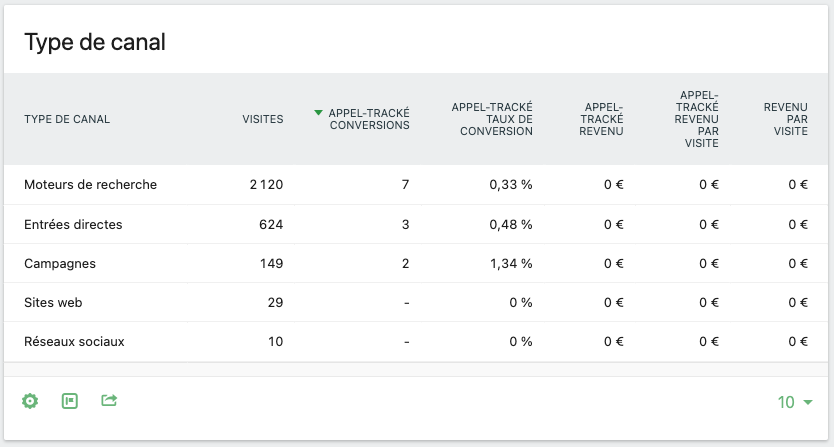The height and width of the screenshot is (447, 834).
Task: Select the Entrées directes row
Action: point(416,224)
